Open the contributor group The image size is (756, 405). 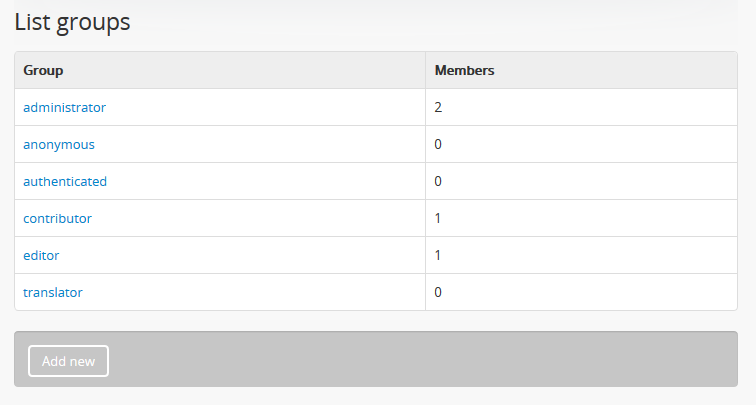(58, 218)
